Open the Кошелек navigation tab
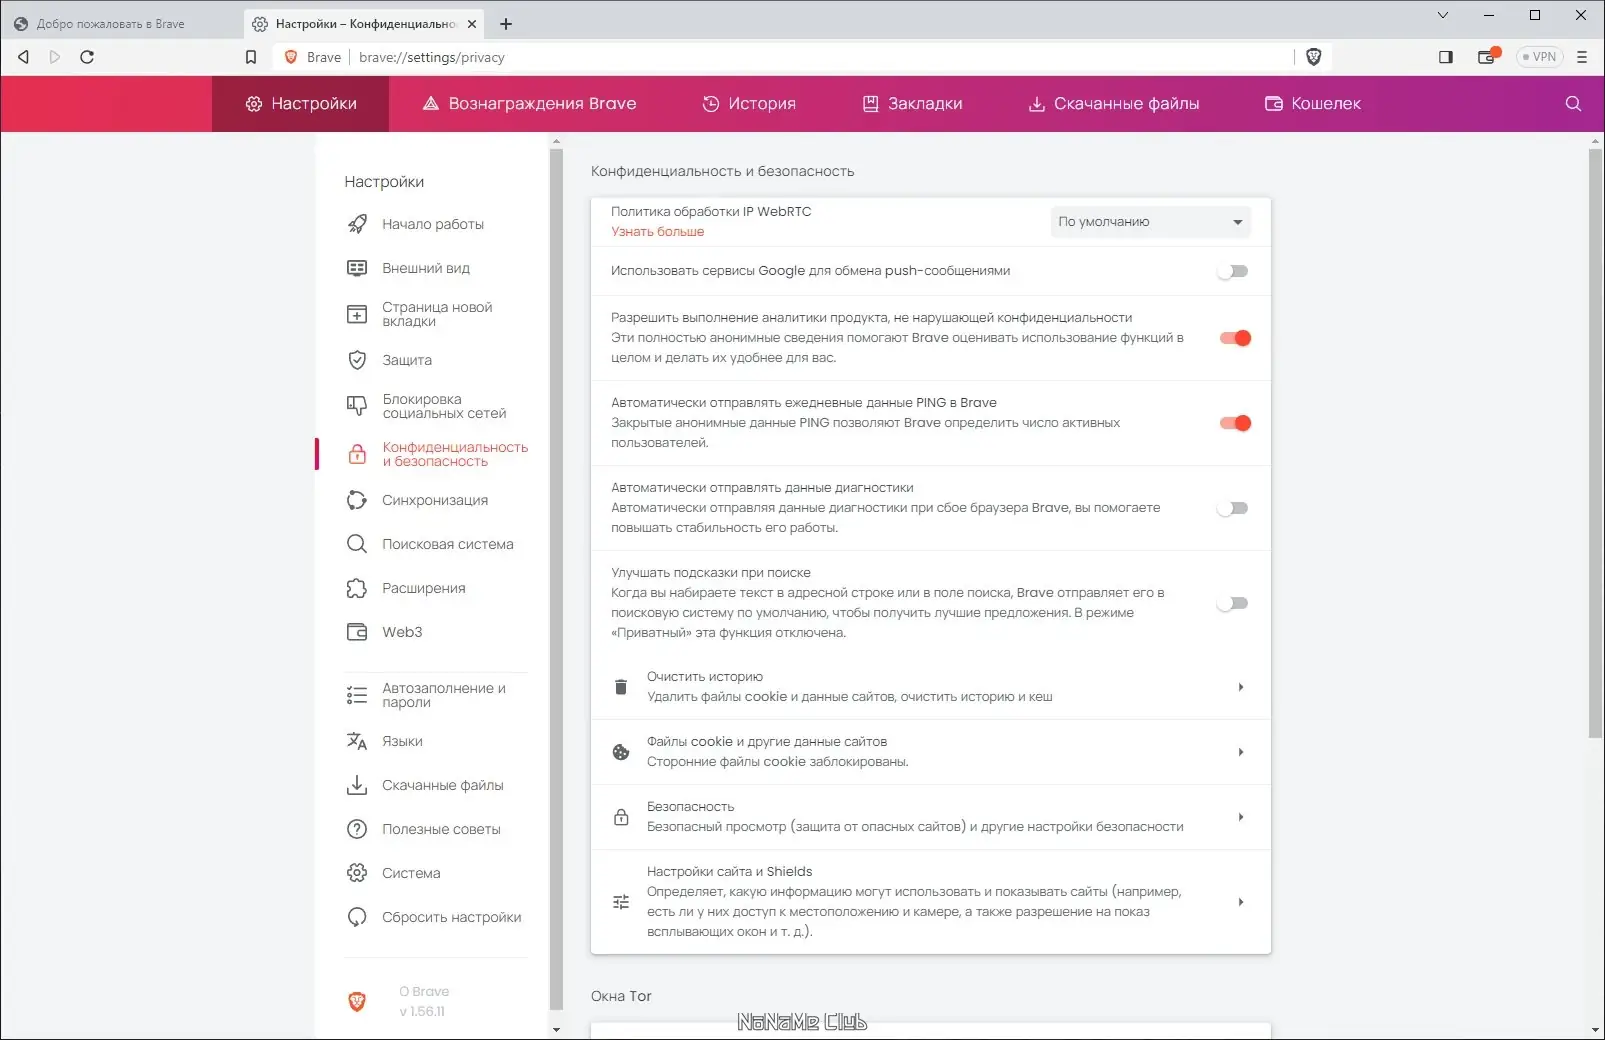This screenshot has width=1605, height=1040. (x=1313, y=104)
